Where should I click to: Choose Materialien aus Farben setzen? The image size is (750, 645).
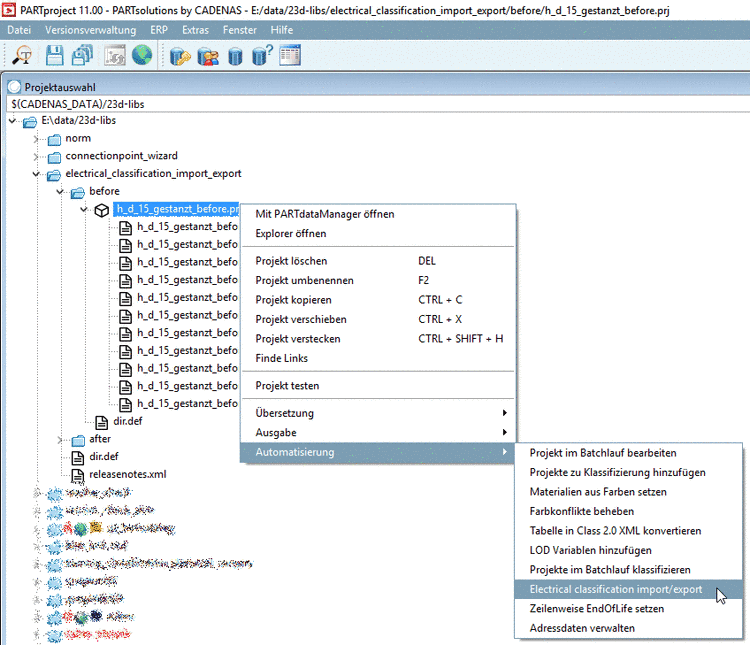pyautogui.click(x=629, y=492)
